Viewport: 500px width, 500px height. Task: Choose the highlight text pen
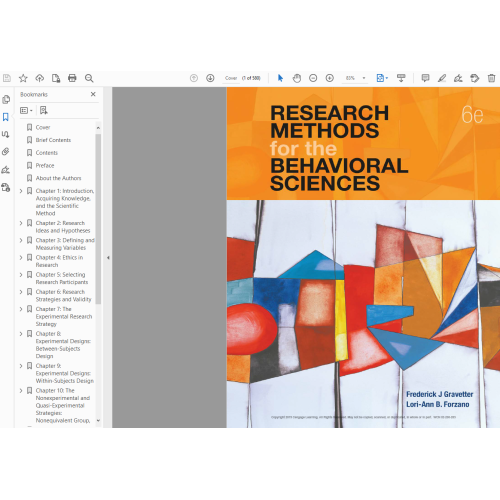click(x=442, y=78)
